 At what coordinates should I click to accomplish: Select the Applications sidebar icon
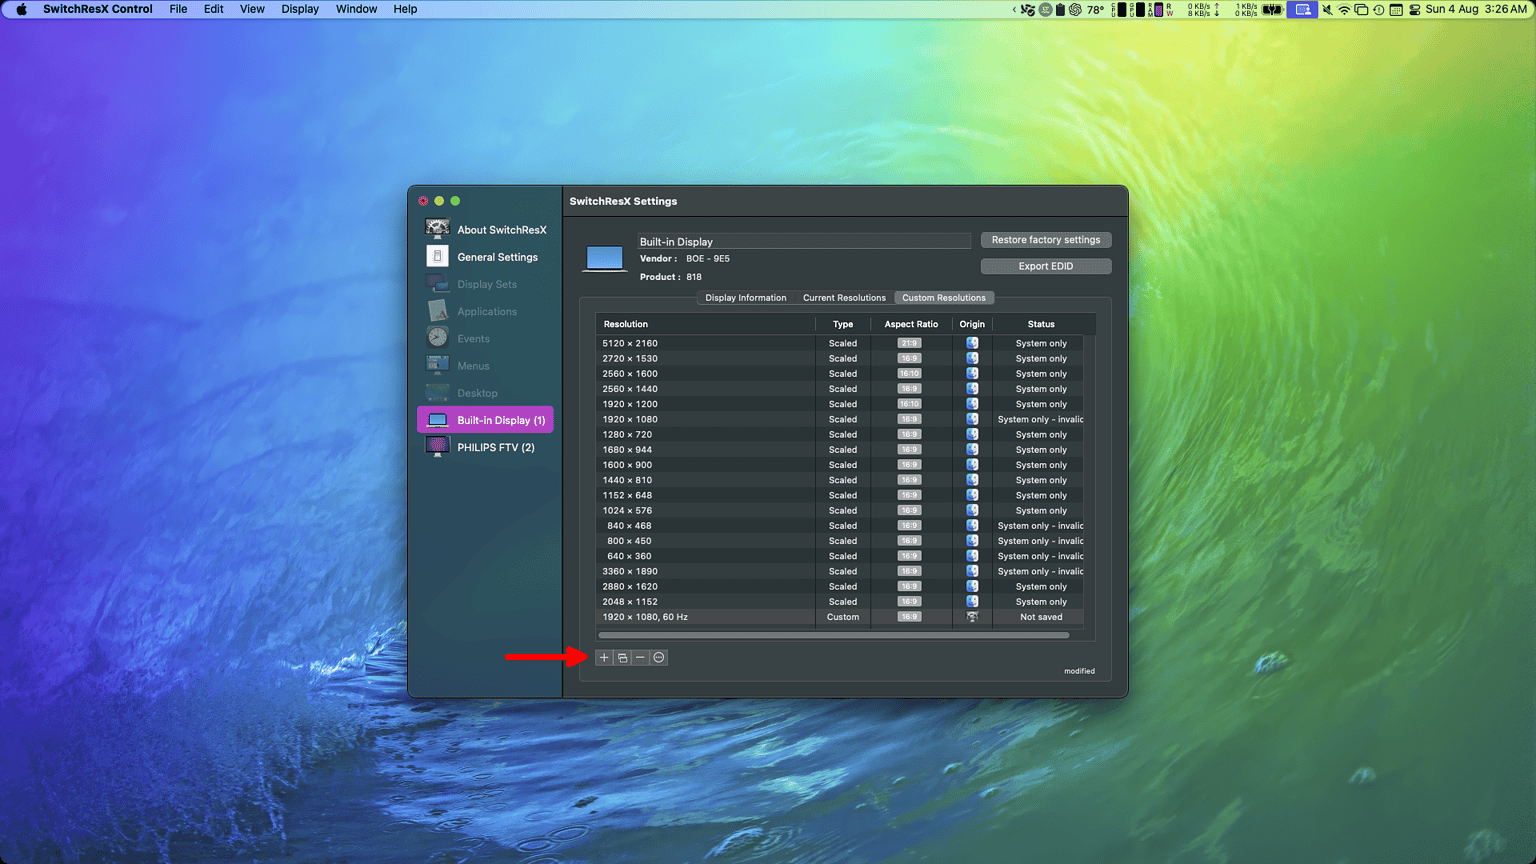437,310
